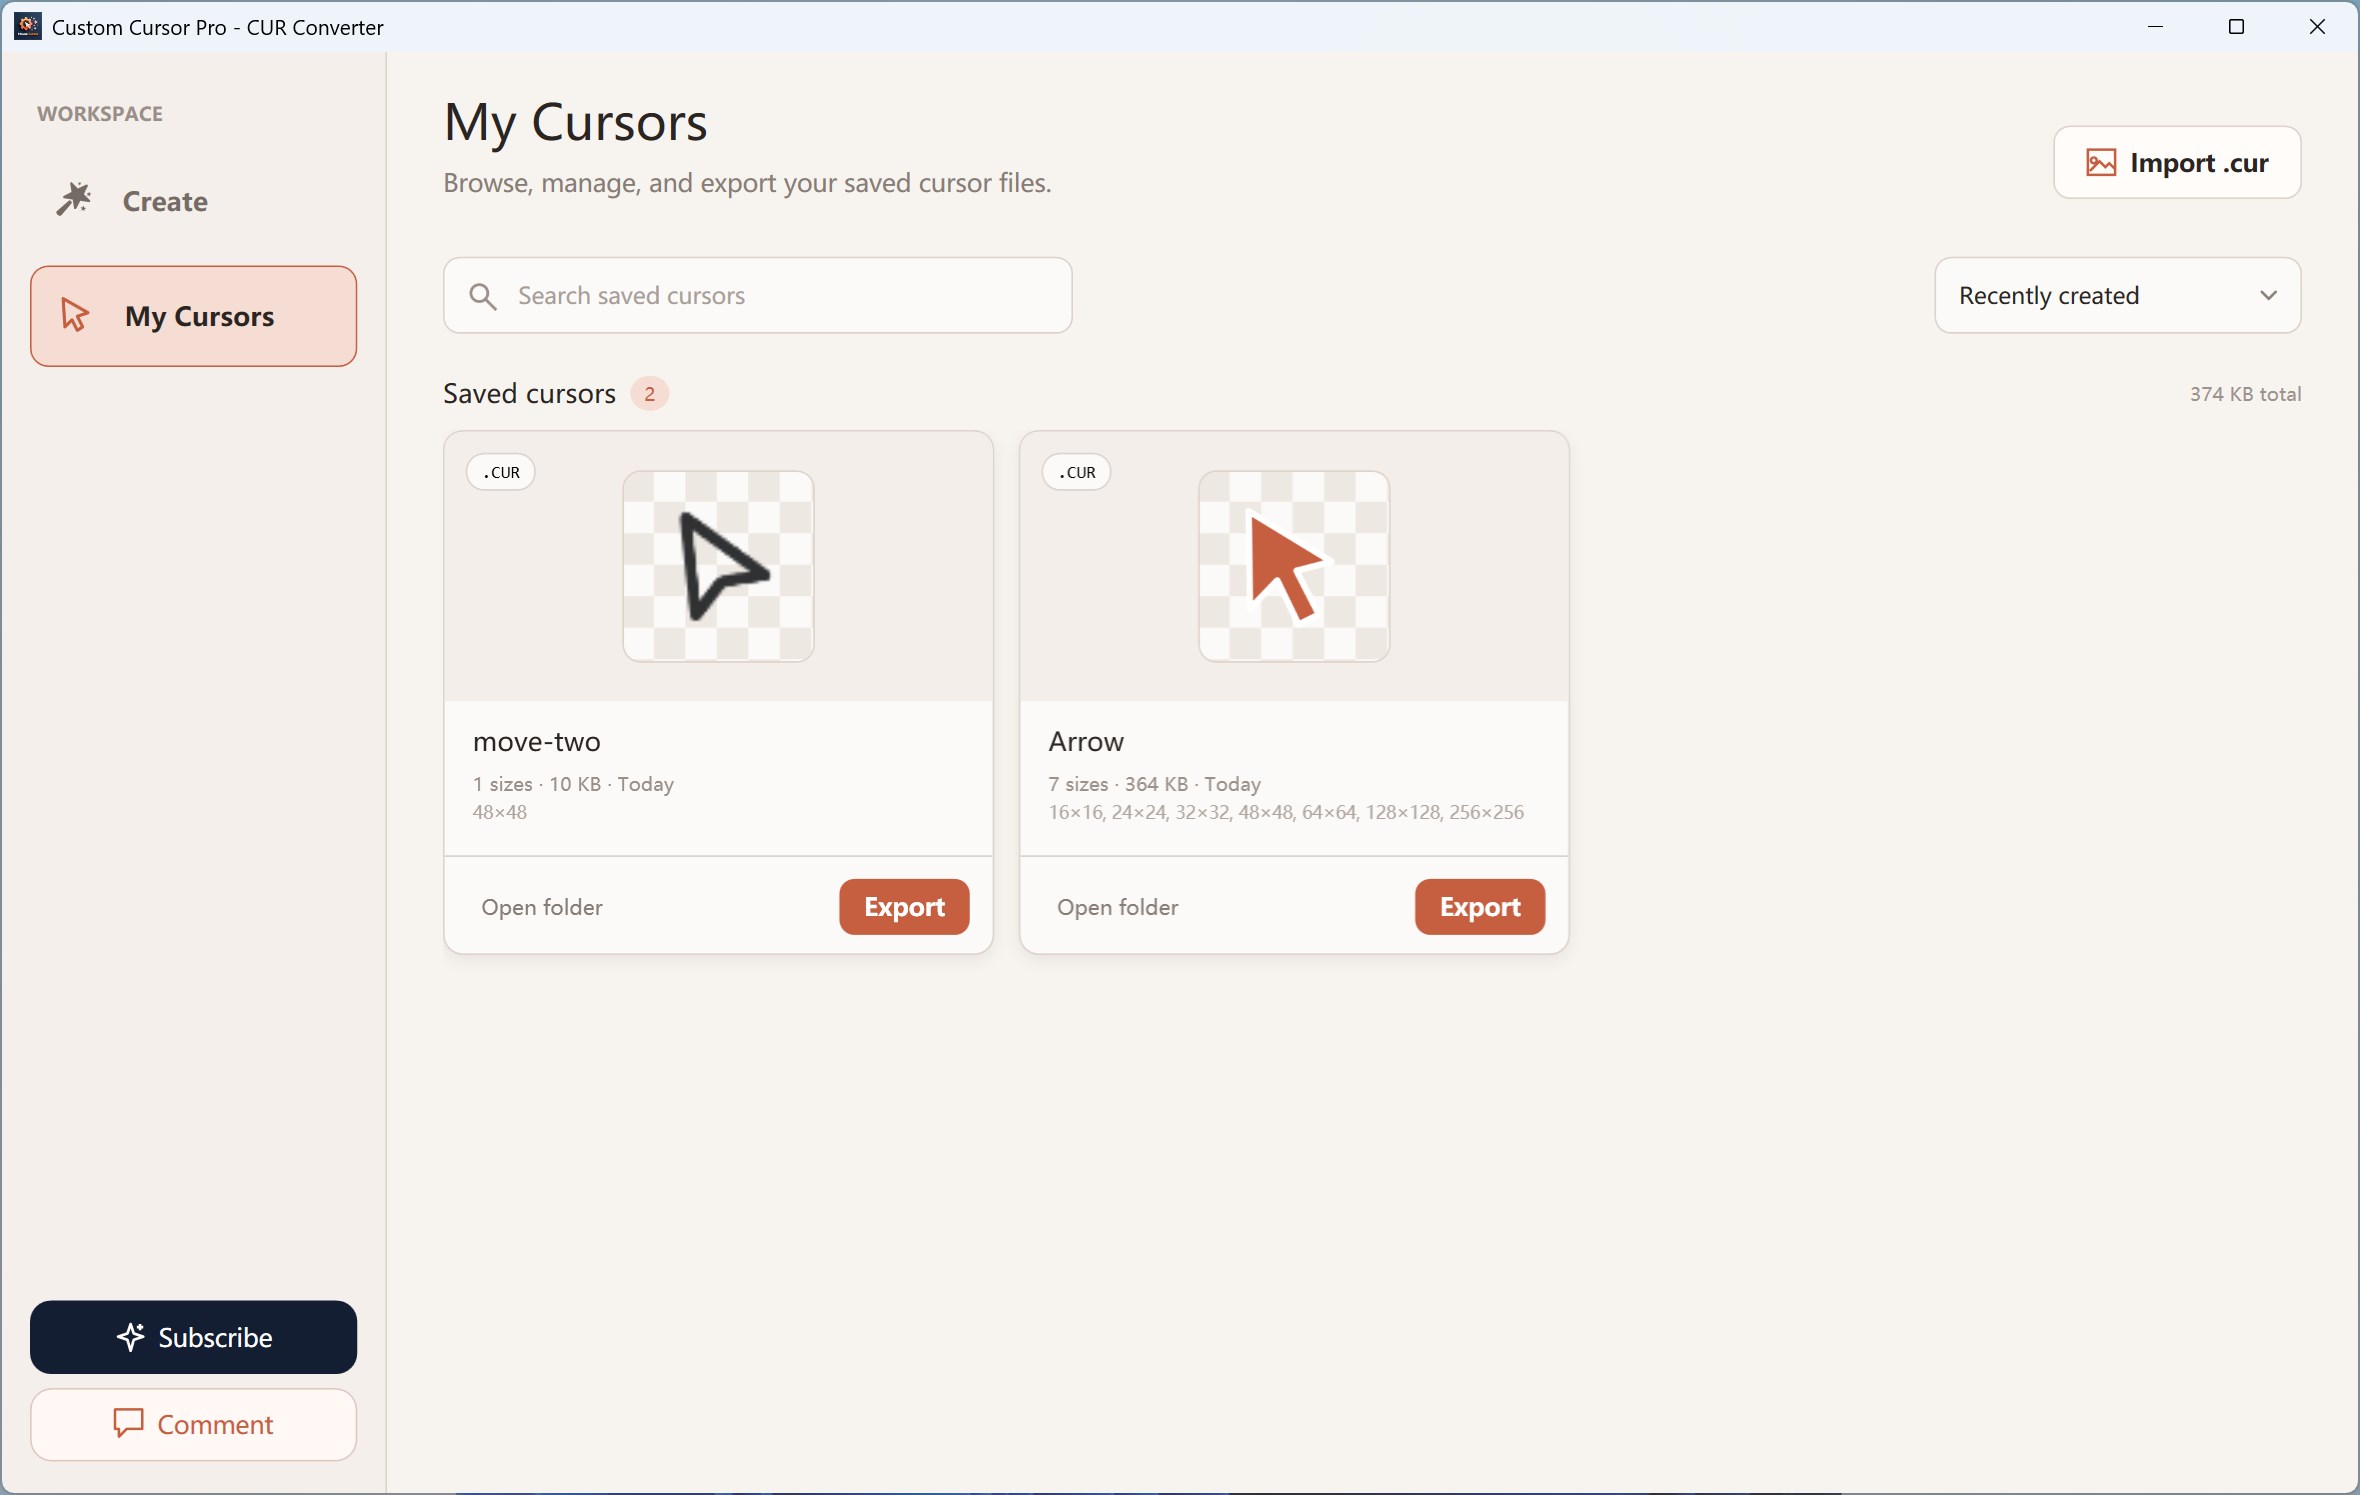Click the My Cursors pointer icon
The image size is (2360, 1495).
point(75,315)
